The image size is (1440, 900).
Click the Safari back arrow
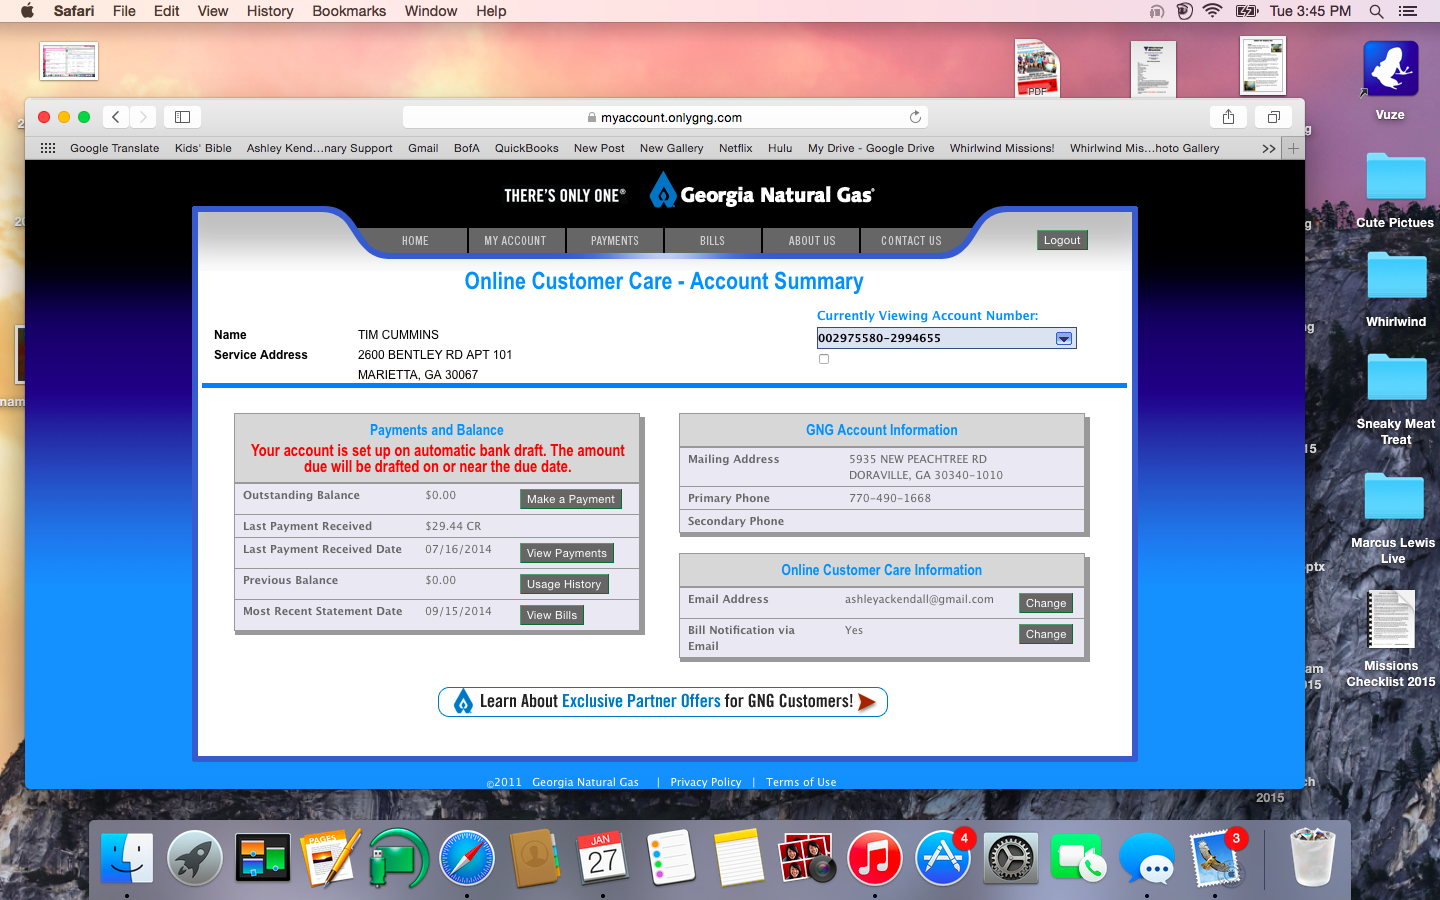[x=116, y=117]
